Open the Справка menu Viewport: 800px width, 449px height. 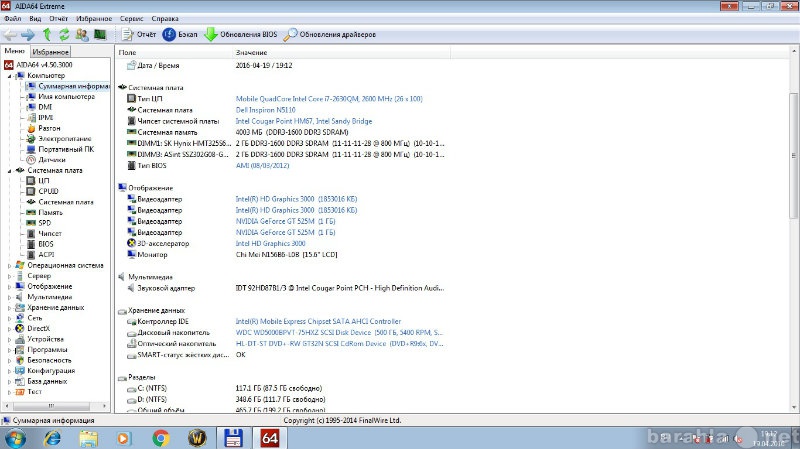165,18
